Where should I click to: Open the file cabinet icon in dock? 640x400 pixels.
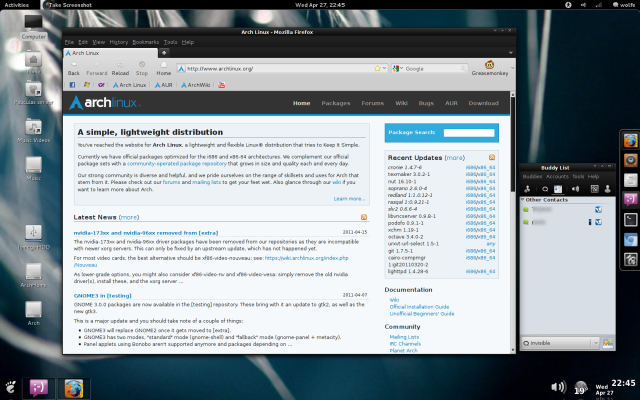click(631, 180)
